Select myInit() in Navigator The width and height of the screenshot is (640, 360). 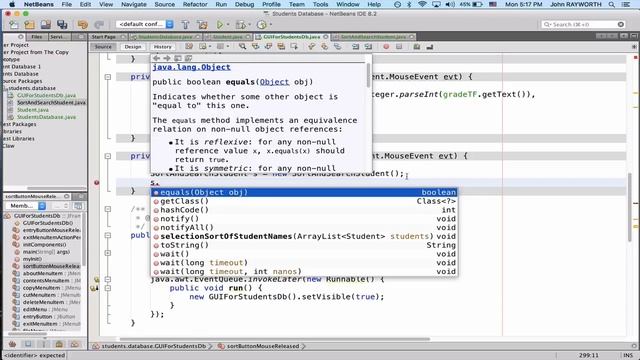pyautogui.click(x=32, y=259)
